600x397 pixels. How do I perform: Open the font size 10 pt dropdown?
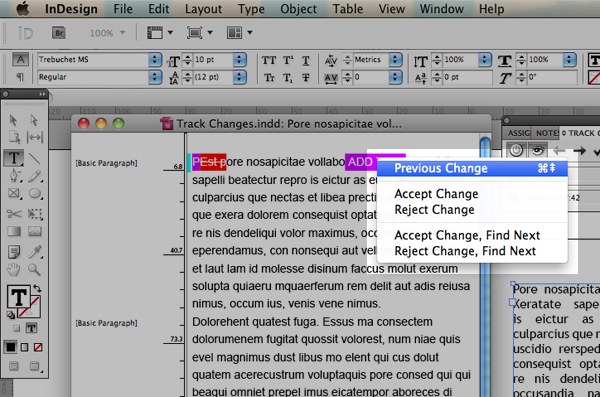point(240,60)
